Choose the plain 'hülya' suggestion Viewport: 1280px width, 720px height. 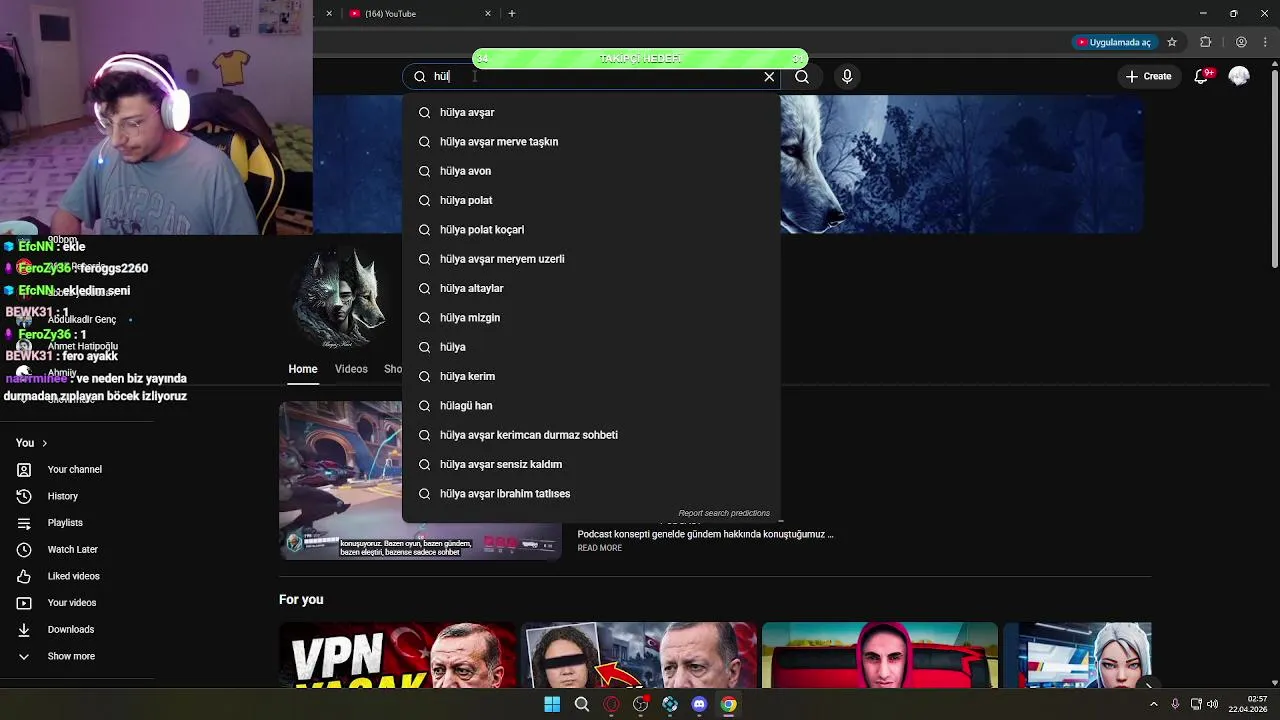tap(591, 347)
